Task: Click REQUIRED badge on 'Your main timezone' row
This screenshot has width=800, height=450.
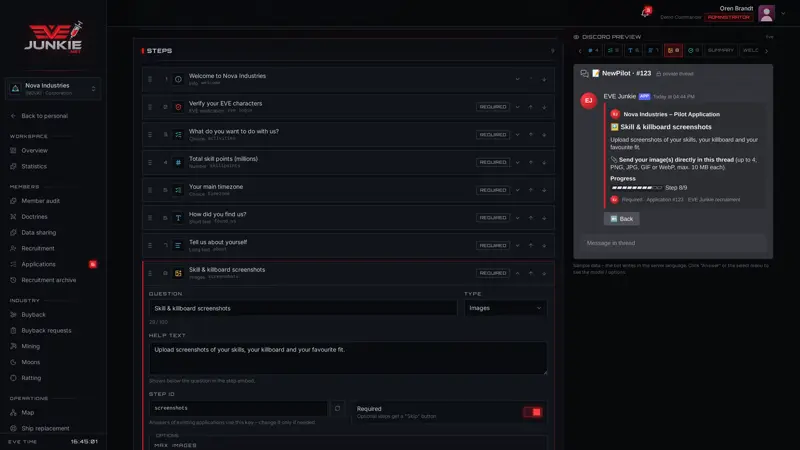Action: click(x=492, y=190)
